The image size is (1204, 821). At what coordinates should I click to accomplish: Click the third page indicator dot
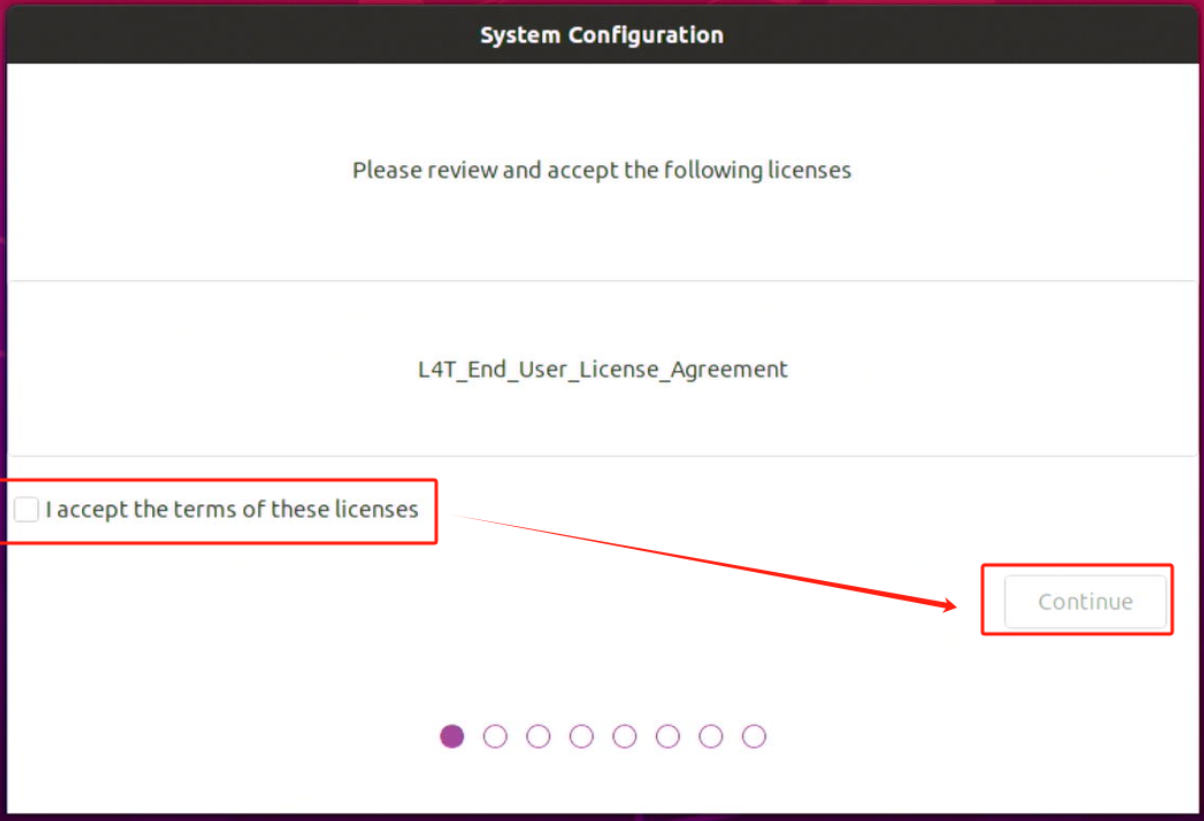click(x=538, y=737)
